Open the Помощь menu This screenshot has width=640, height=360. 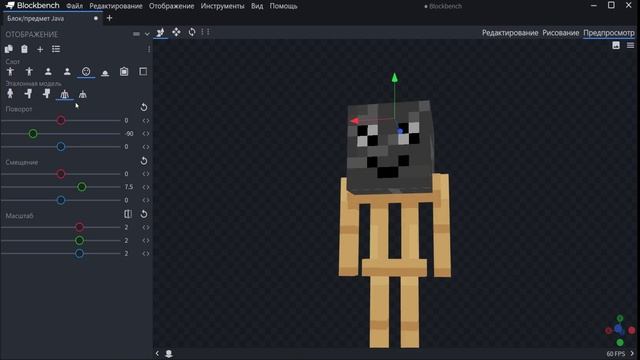[283, 6]
